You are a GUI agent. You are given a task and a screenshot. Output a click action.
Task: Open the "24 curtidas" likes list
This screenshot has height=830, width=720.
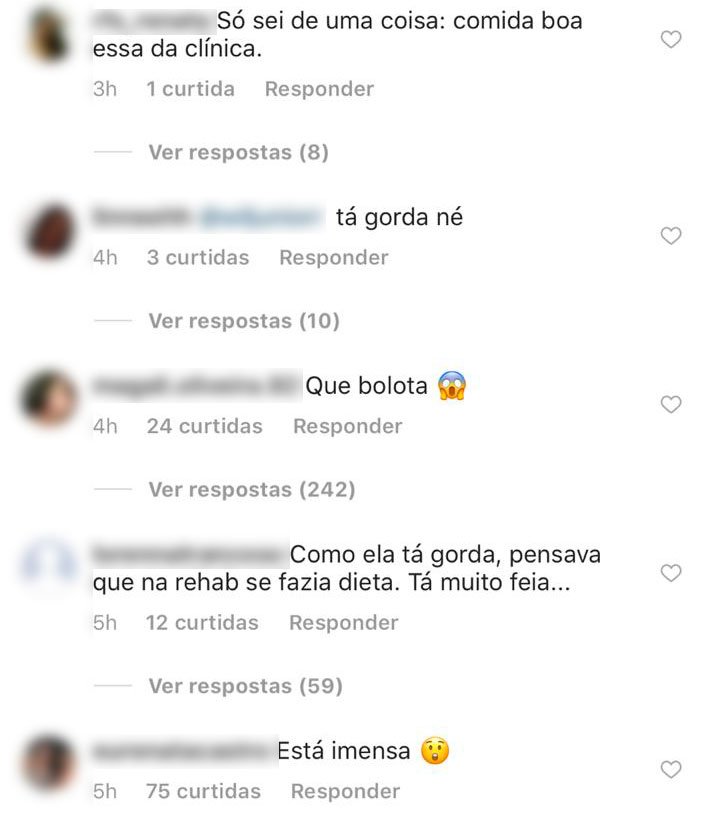(204, 426)
